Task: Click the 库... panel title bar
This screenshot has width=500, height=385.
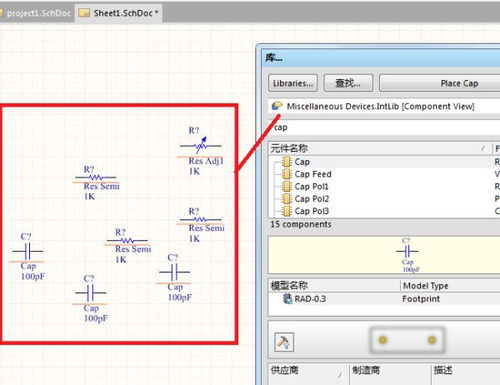Action: [x=381, y=57]
